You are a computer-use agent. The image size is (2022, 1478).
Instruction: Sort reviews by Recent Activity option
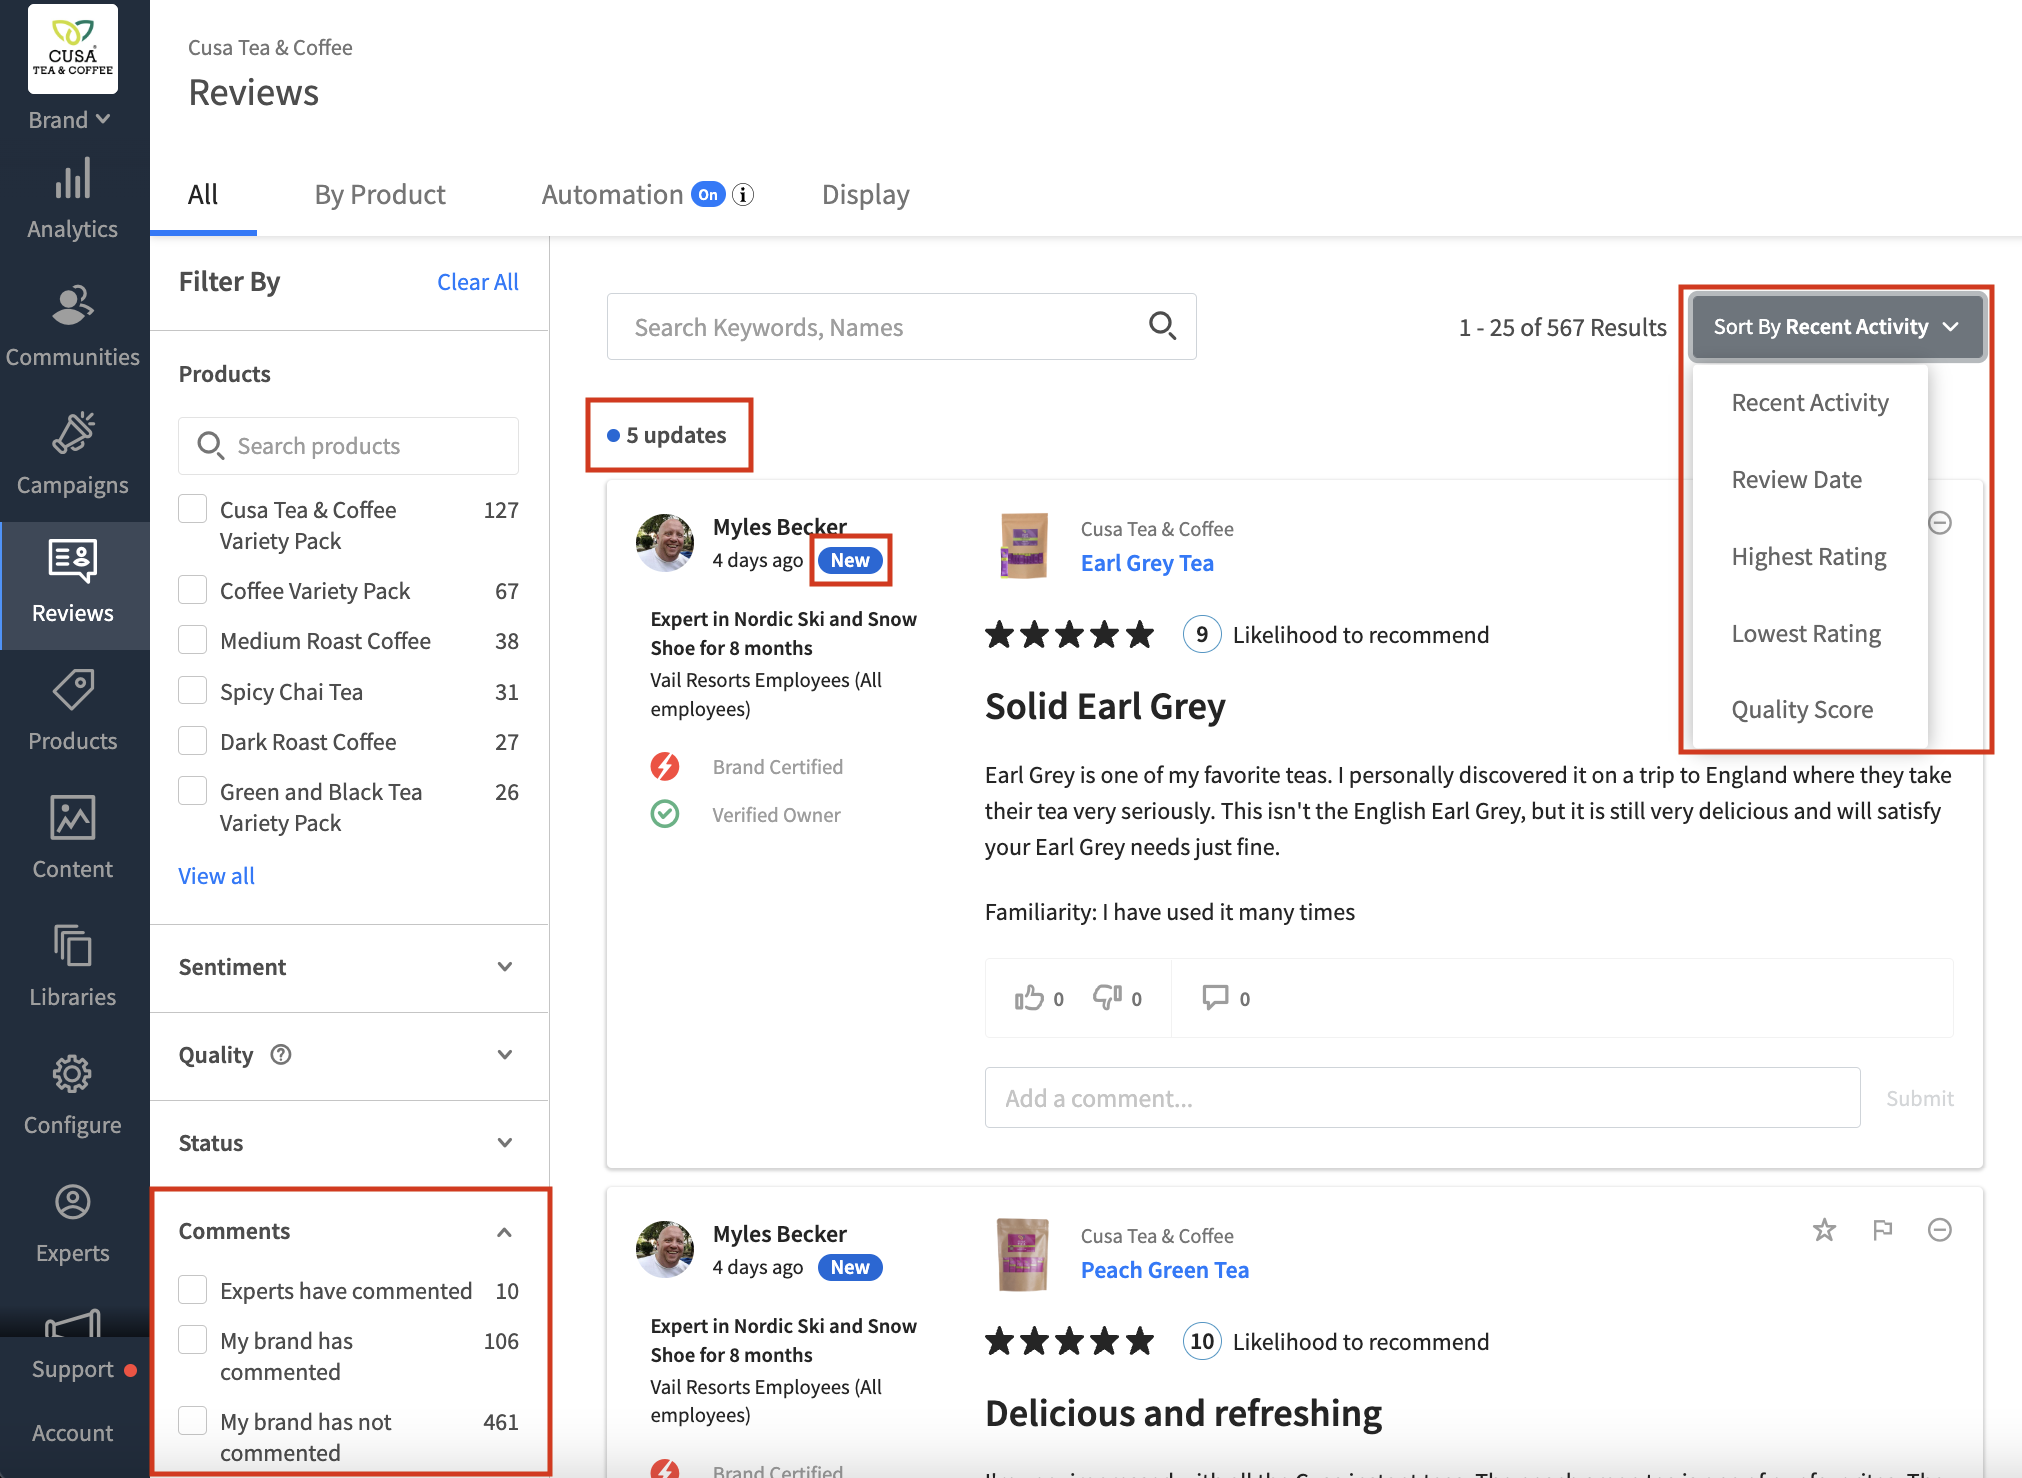pyautogui.click(x=1810, y=403)
